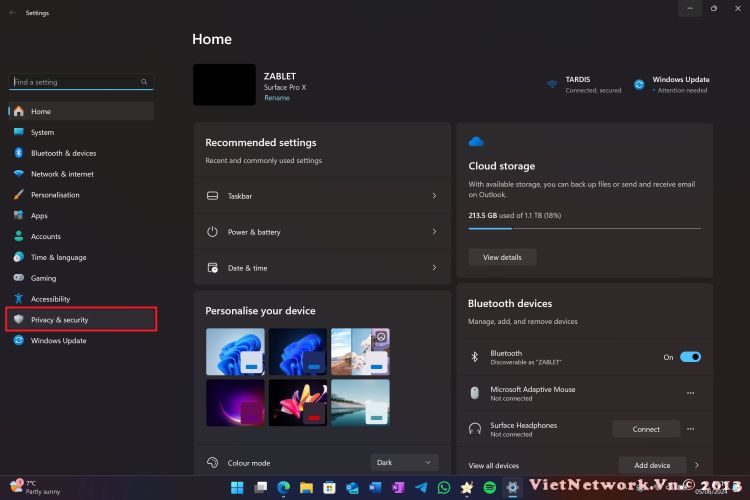This screenshot has height=500, width=750.
Task: Open the Colour mode Dark dropdown
Action: point(404,462)
